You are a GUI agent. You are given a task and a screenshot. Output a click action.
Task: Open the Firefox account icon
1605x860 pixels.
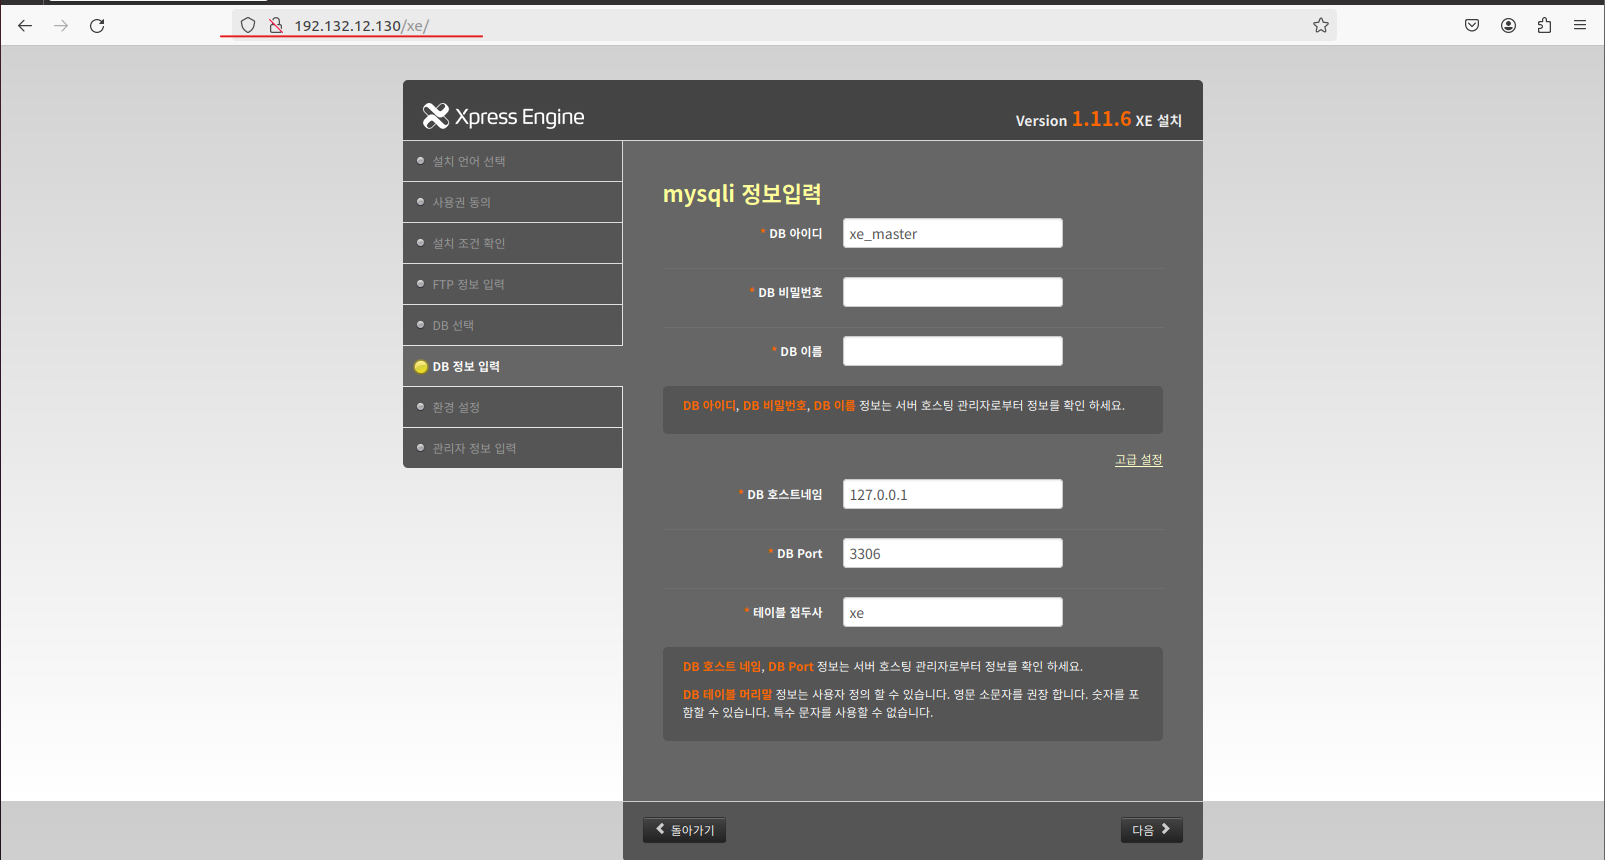(x=1508, y=26)
